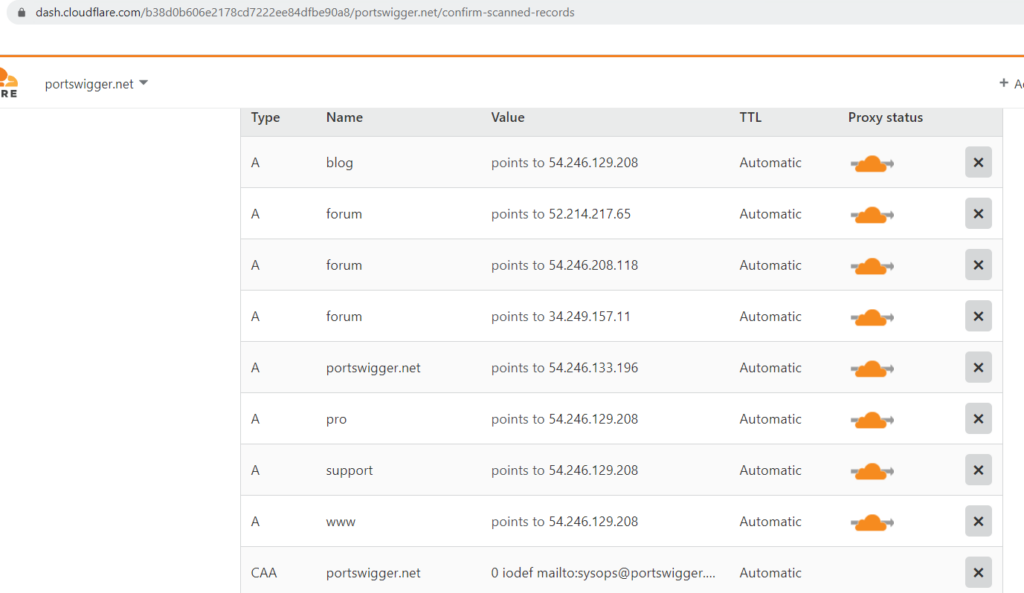This screenshot has width=1024, height=593.
Task: Click the proxy cloud icon for the pro record
Action: (871, 419)
